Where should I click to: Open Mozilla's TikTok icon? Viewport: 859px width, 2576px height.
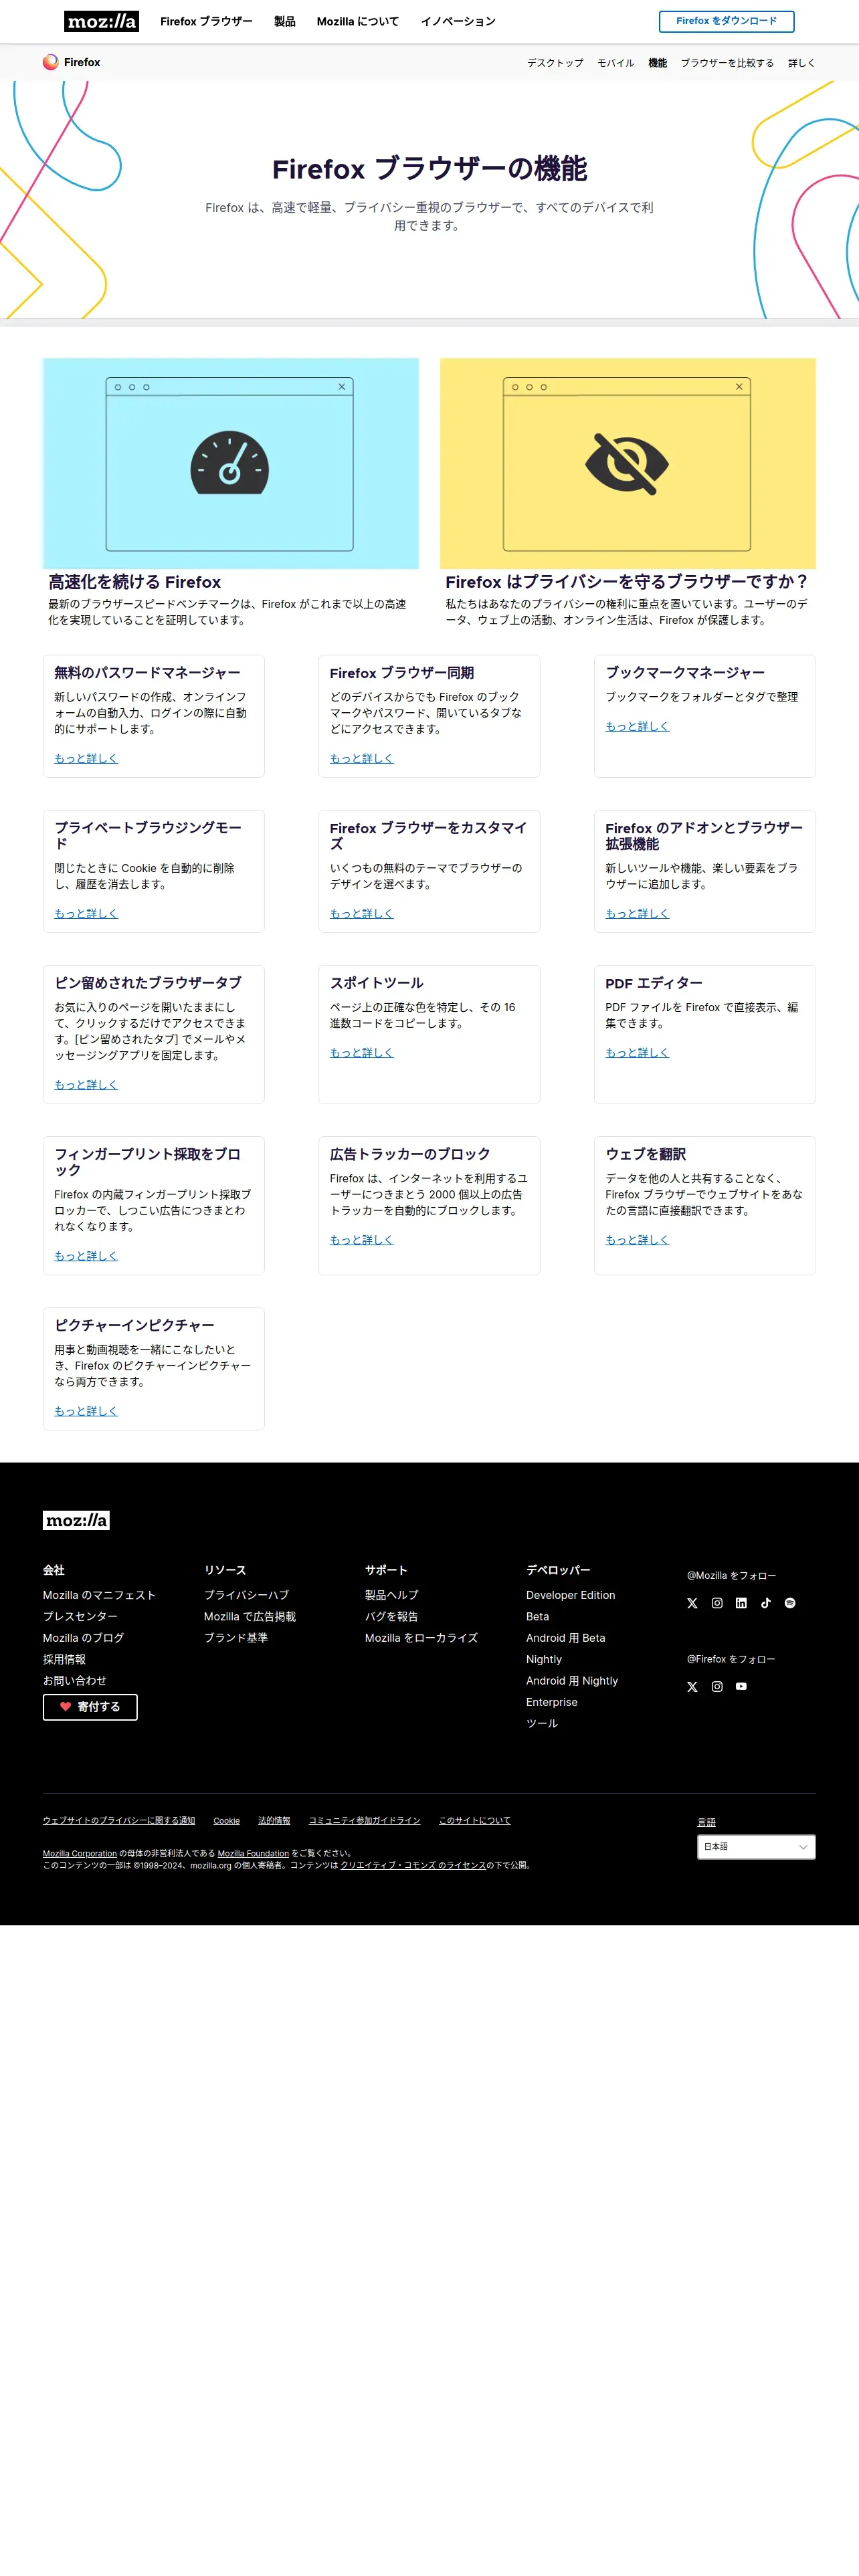[766, 1603]
